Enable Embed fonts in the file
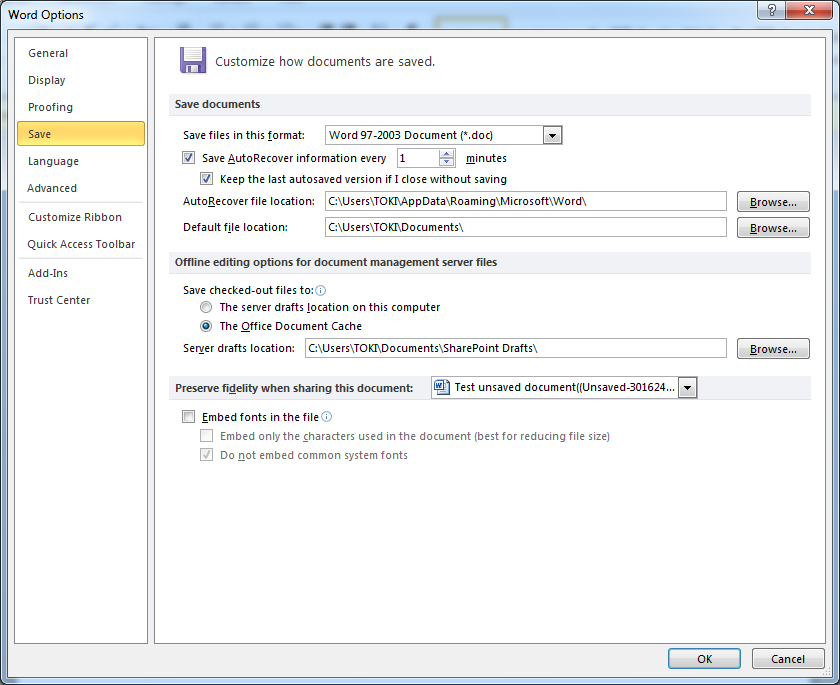The image size is (840, 685). (x=188, y=416)
